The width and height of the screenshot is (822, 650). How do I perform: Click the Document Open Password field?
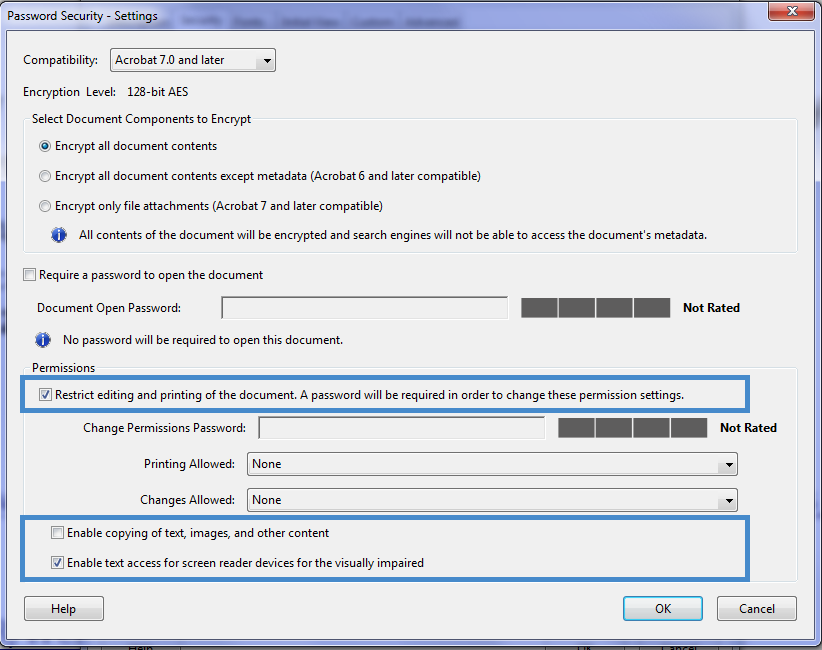[364, 308]
